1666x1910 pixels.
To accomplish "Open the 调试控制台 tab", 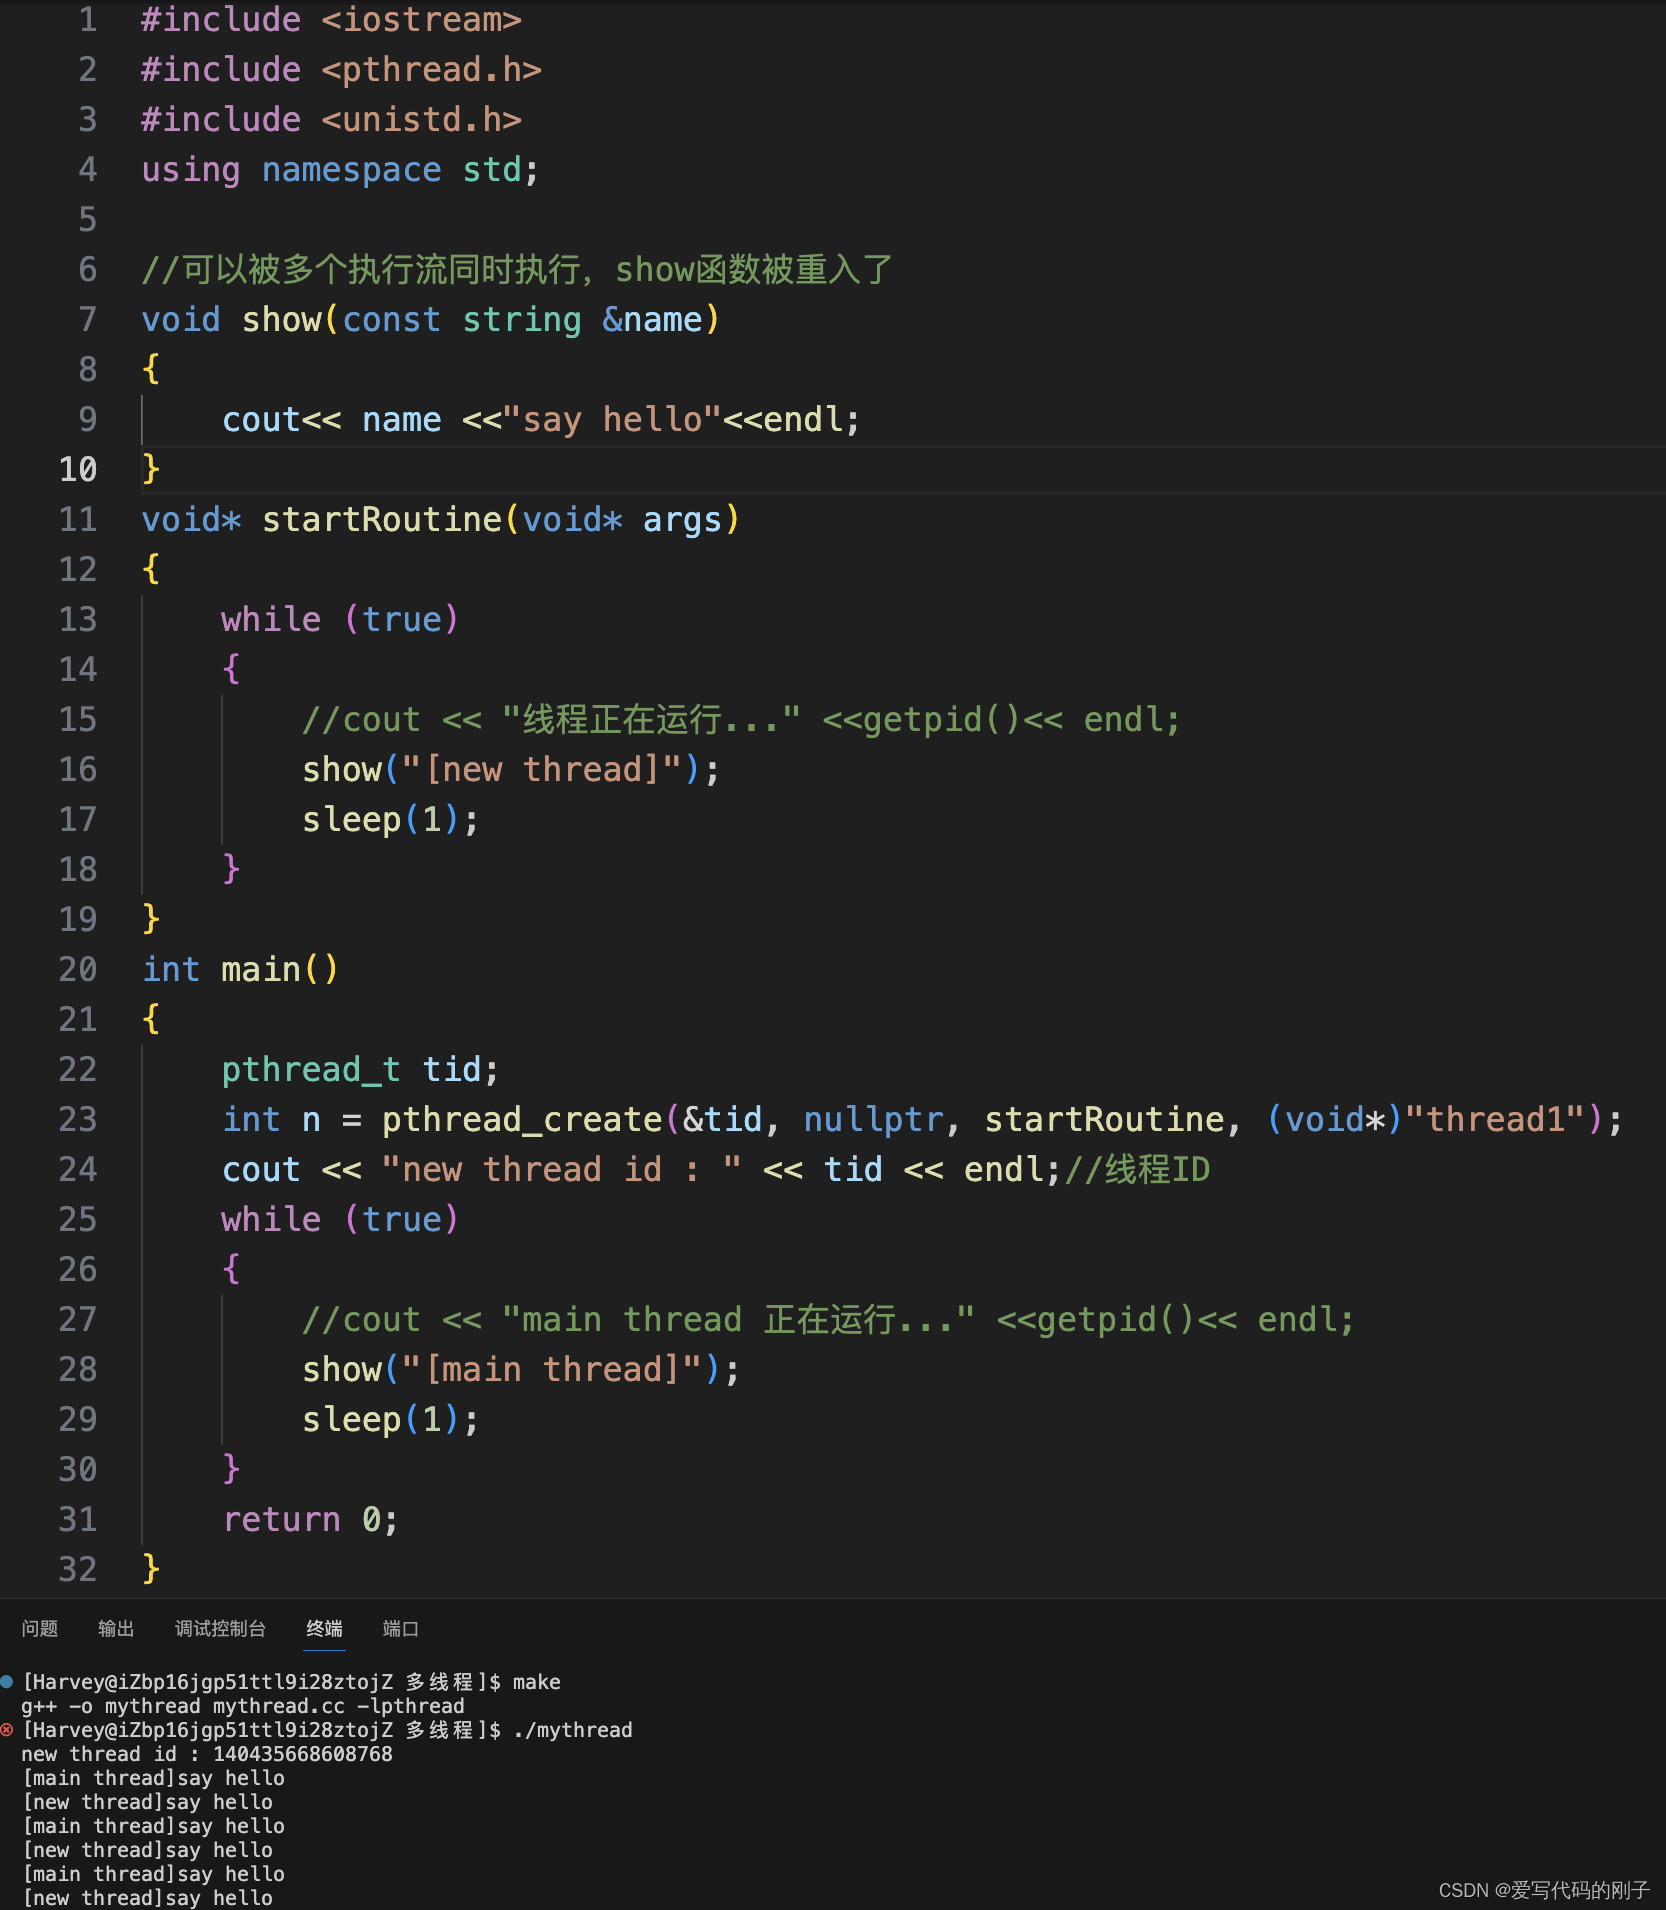I will pos(220,1629).
